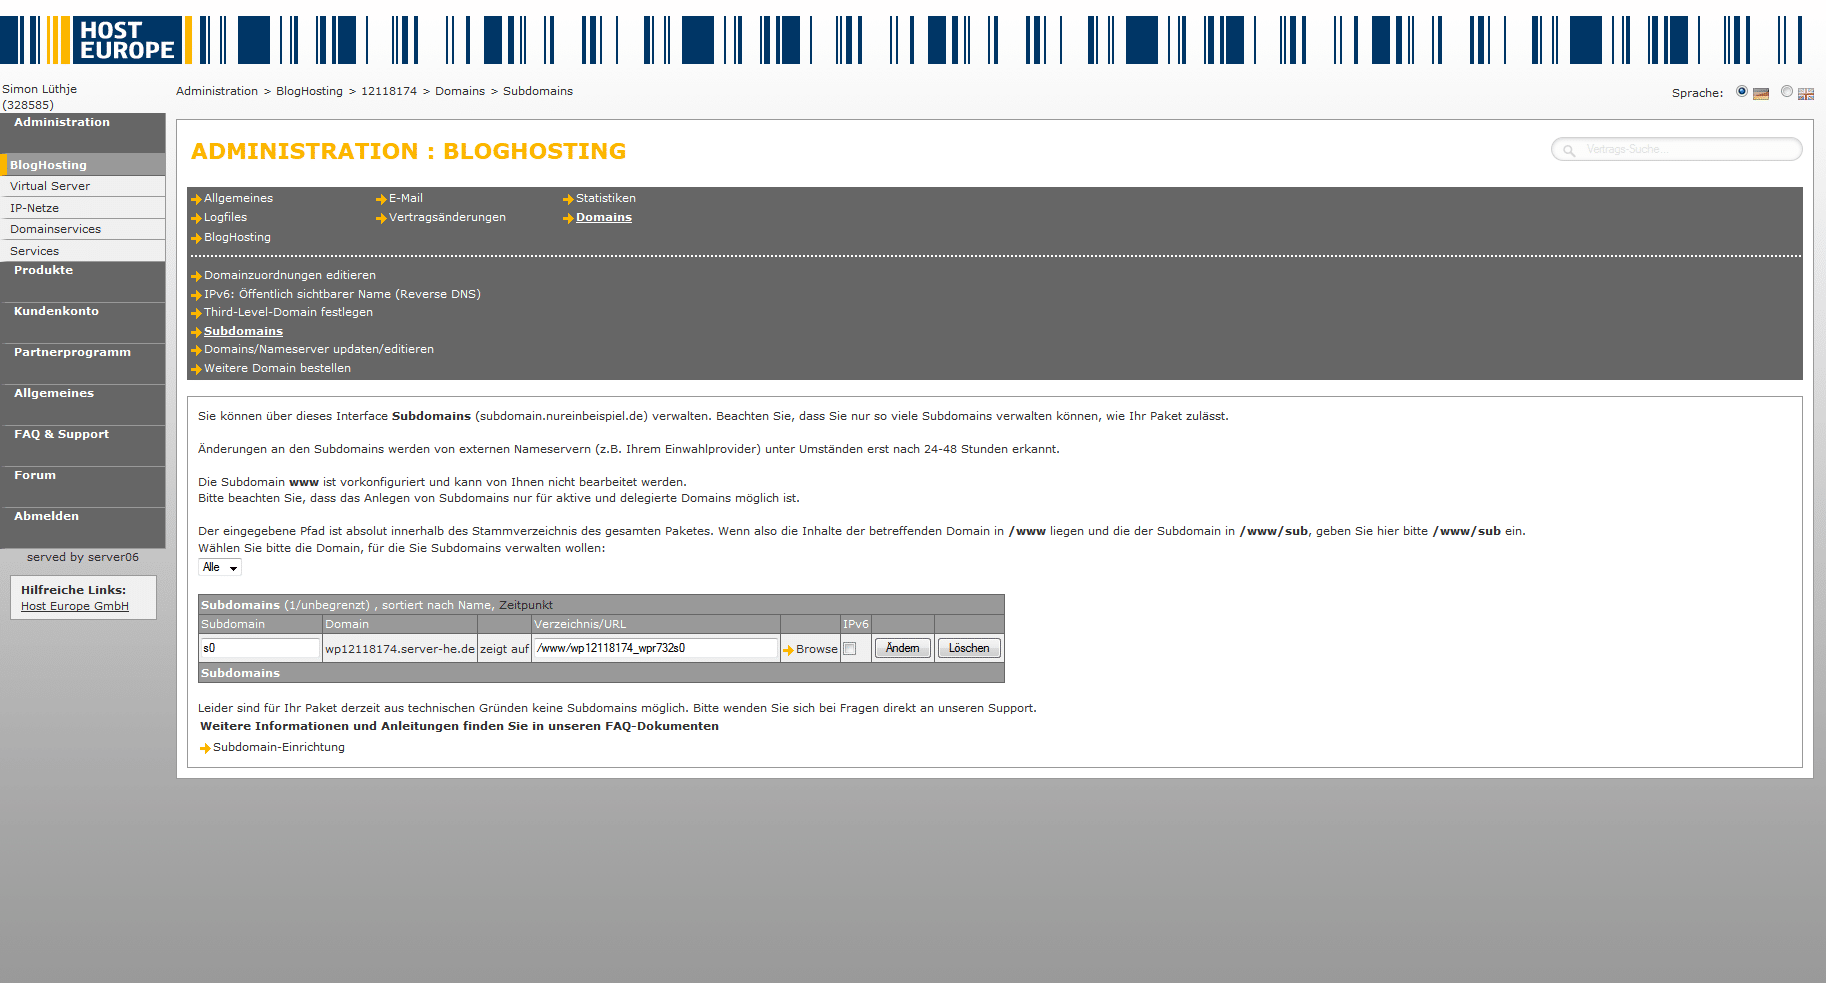The image size is (1826, 983).
Task: Click the Host Europe logo
Action: point(126,40)
